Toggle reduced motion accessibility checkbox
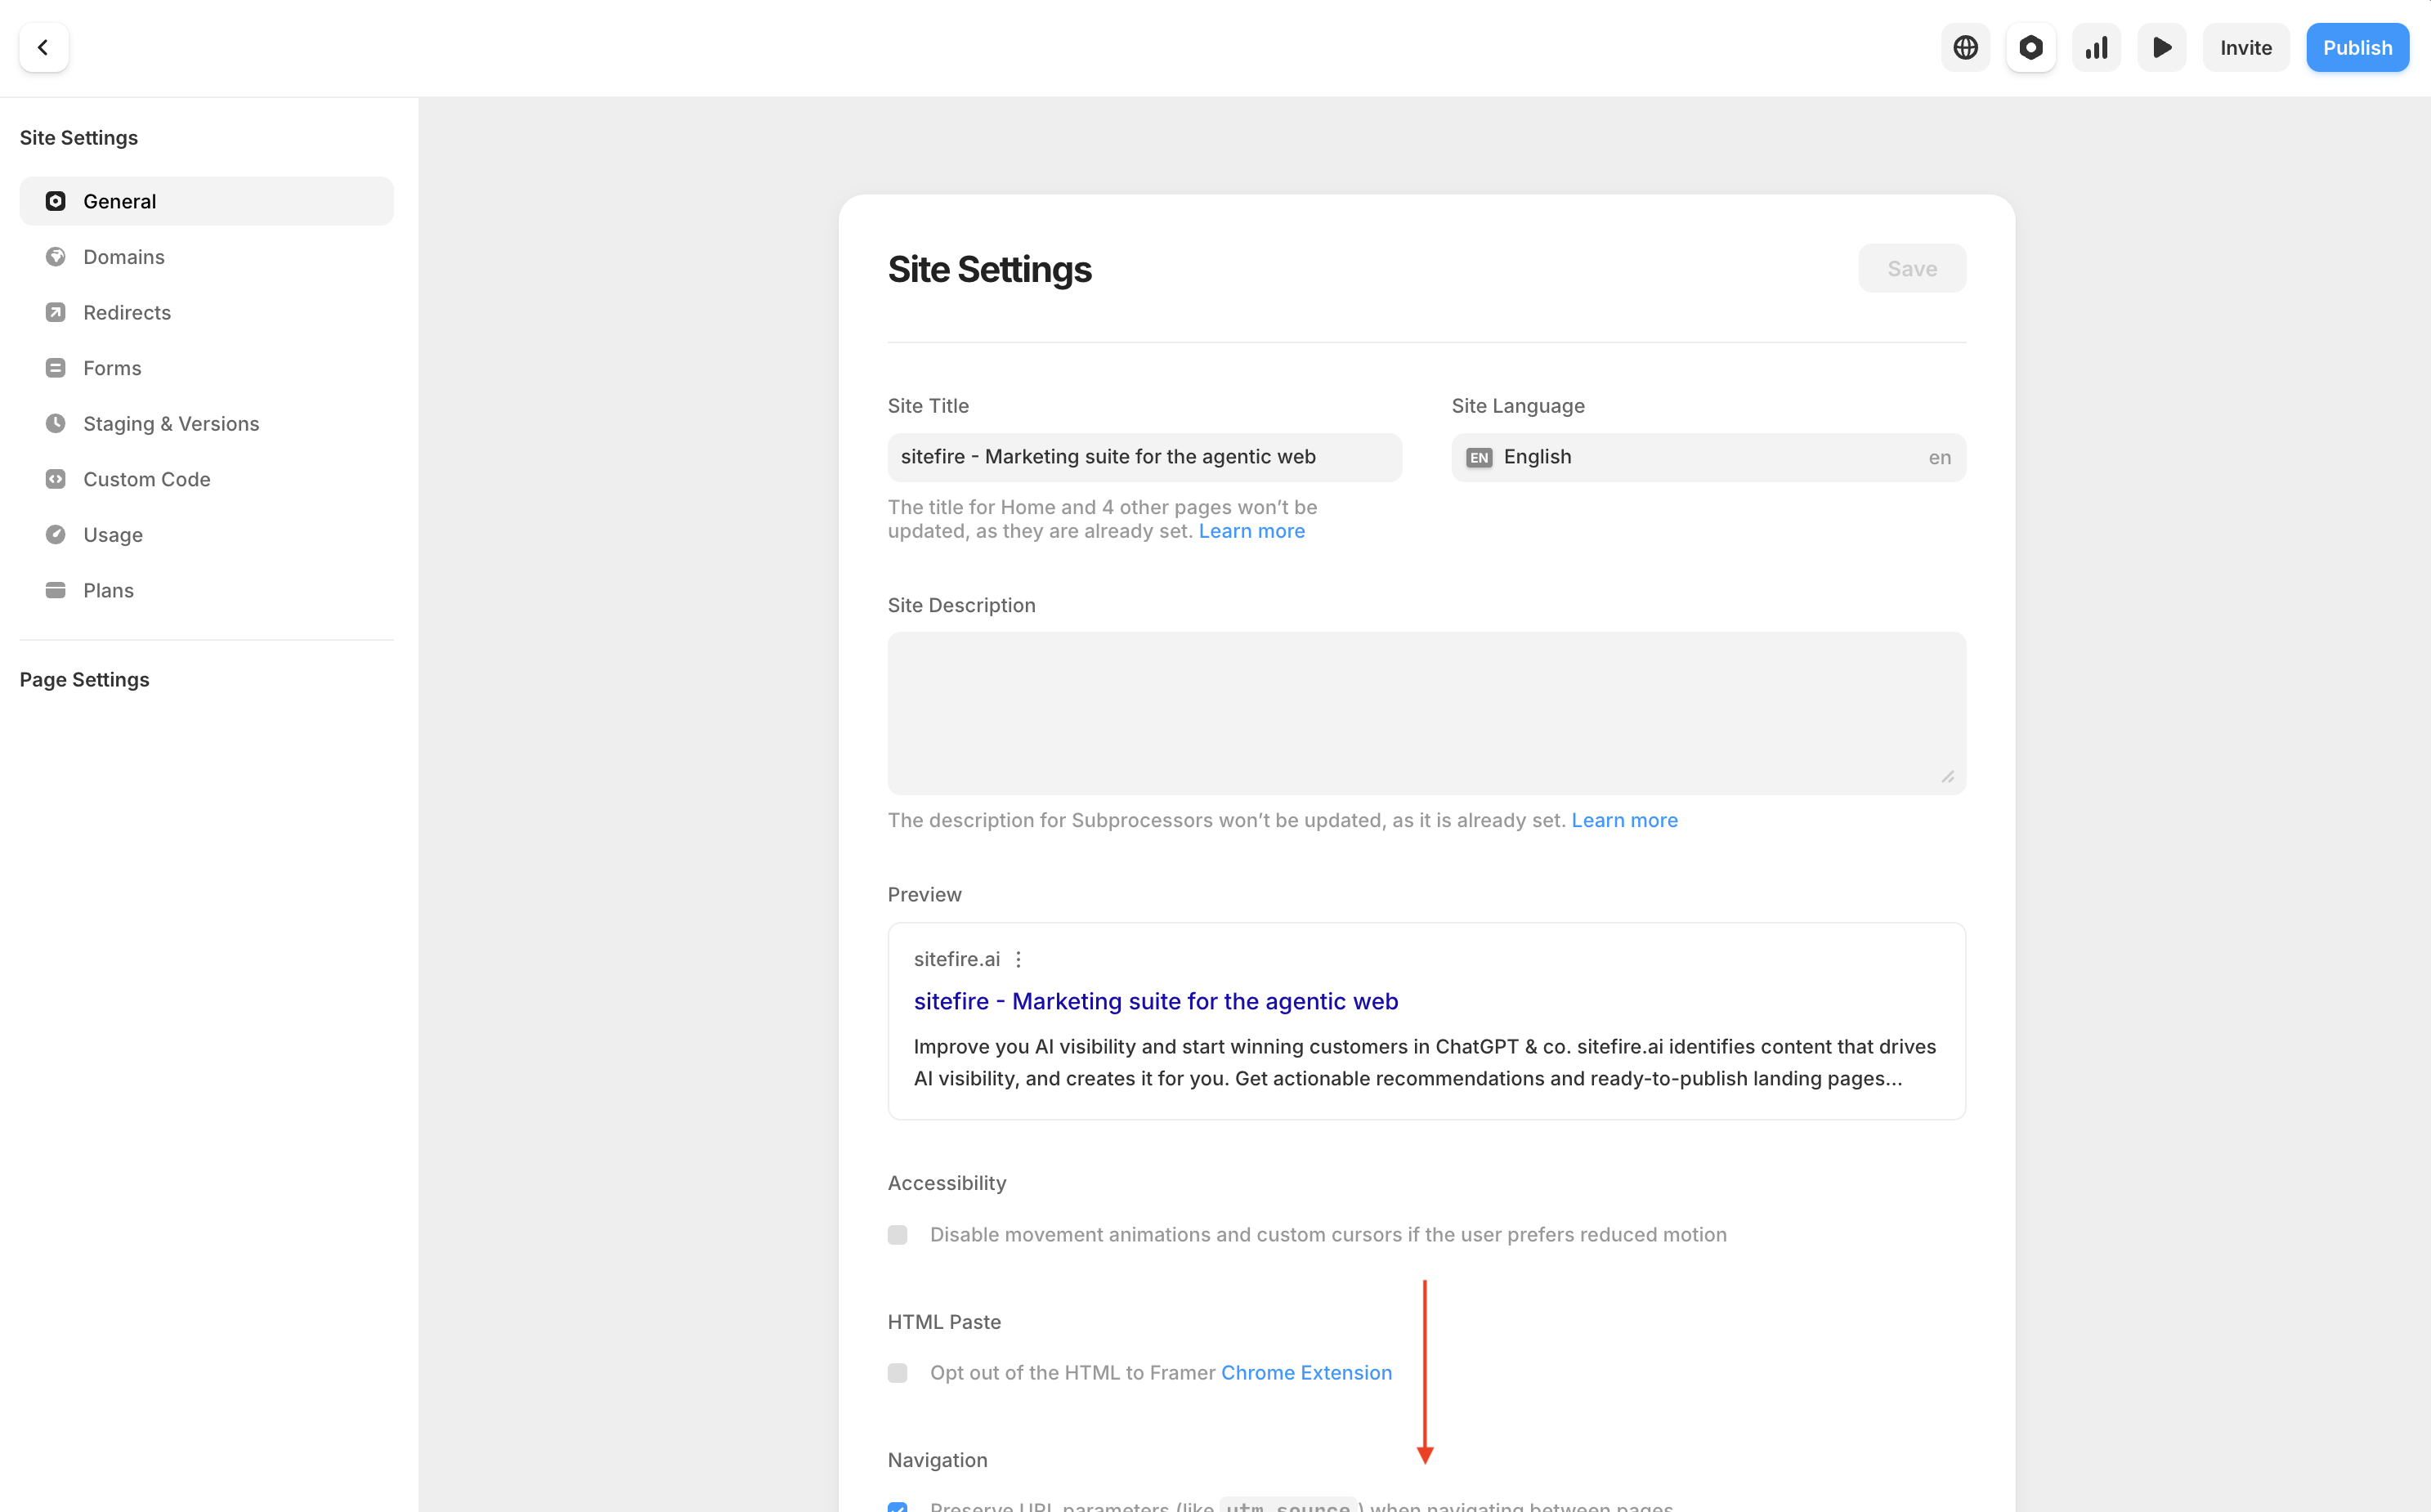Screen dimensions: 2431x1512 898,1235
